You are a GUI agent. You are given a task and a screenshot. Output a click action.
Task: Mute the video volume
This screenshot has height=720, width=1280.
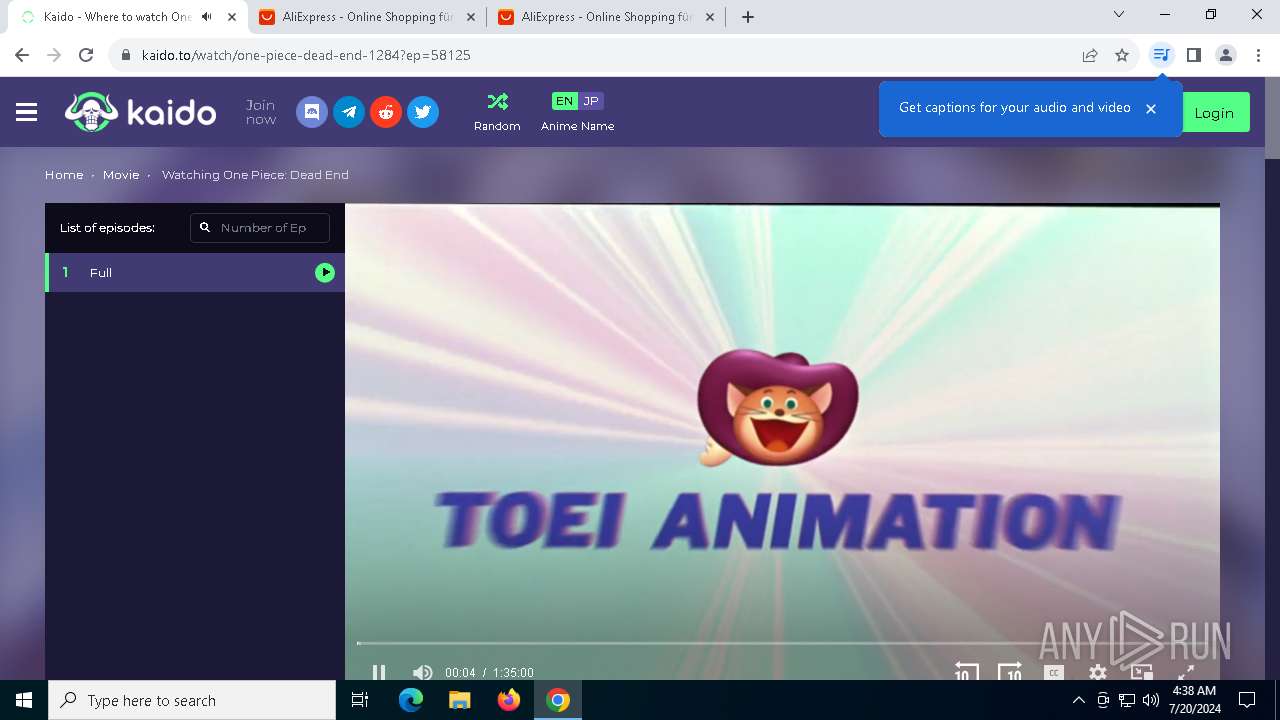click(422, 672)
